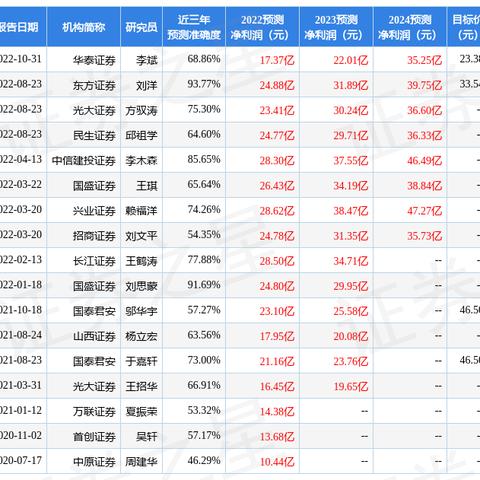The height and width of the screenshot is (480, 480).
Task: Click 2024 forecast value 36.33亿
Action: (x=425, y=136)
